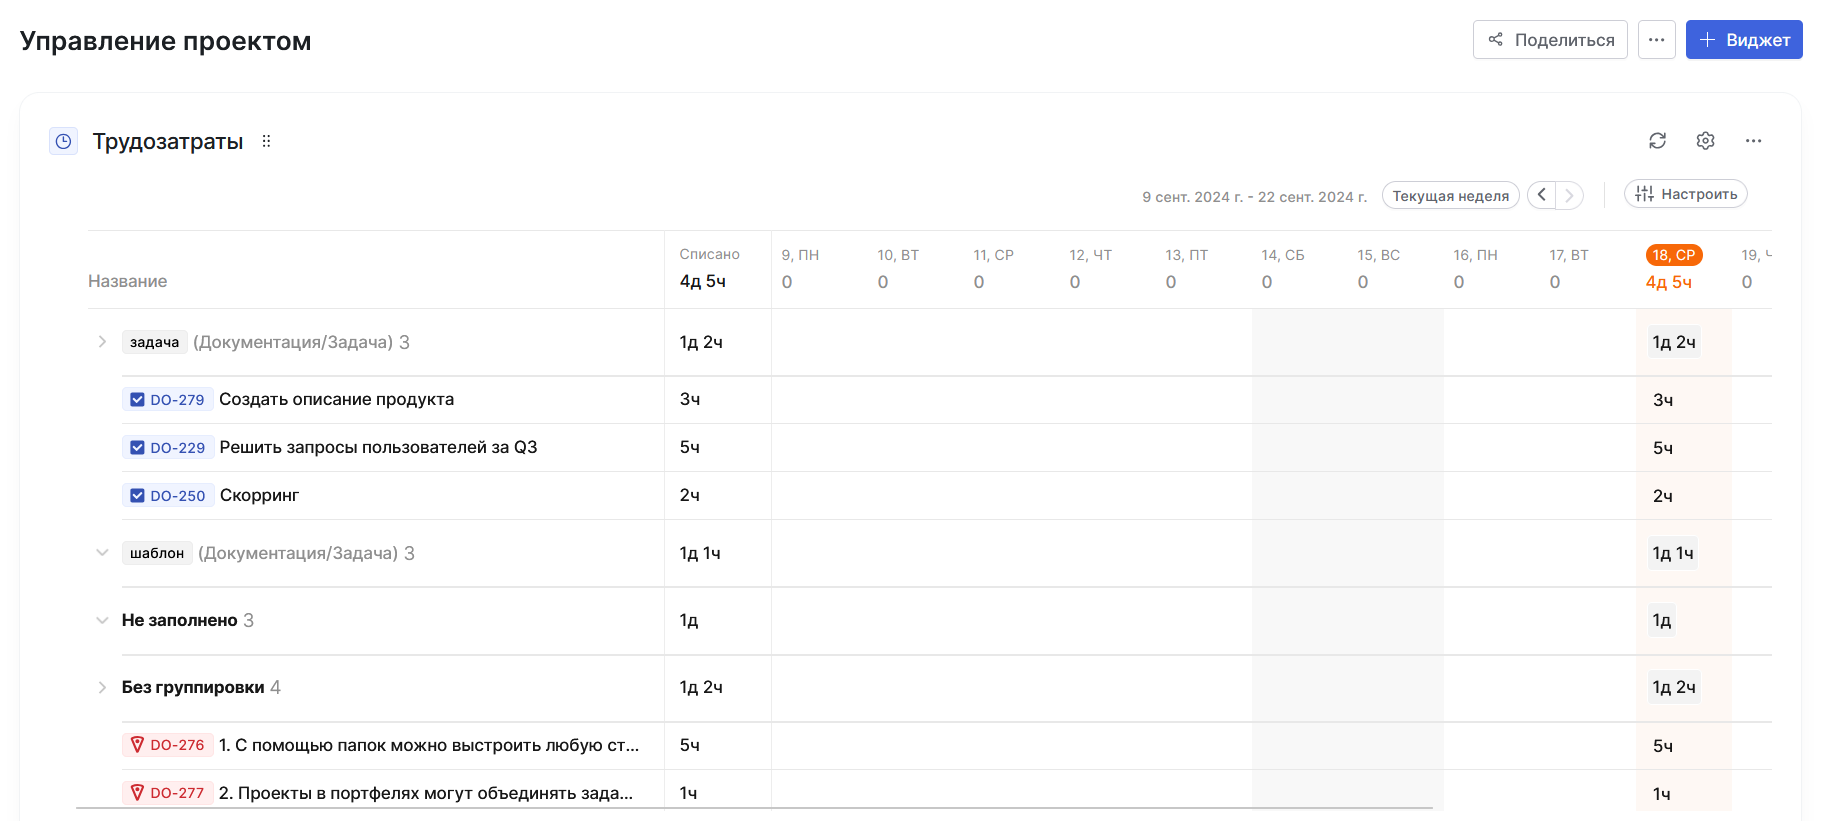The width and height of the screenshot is (1825, 821).
Task: Expand the шаблон group chevron
Action: [102, 553]
